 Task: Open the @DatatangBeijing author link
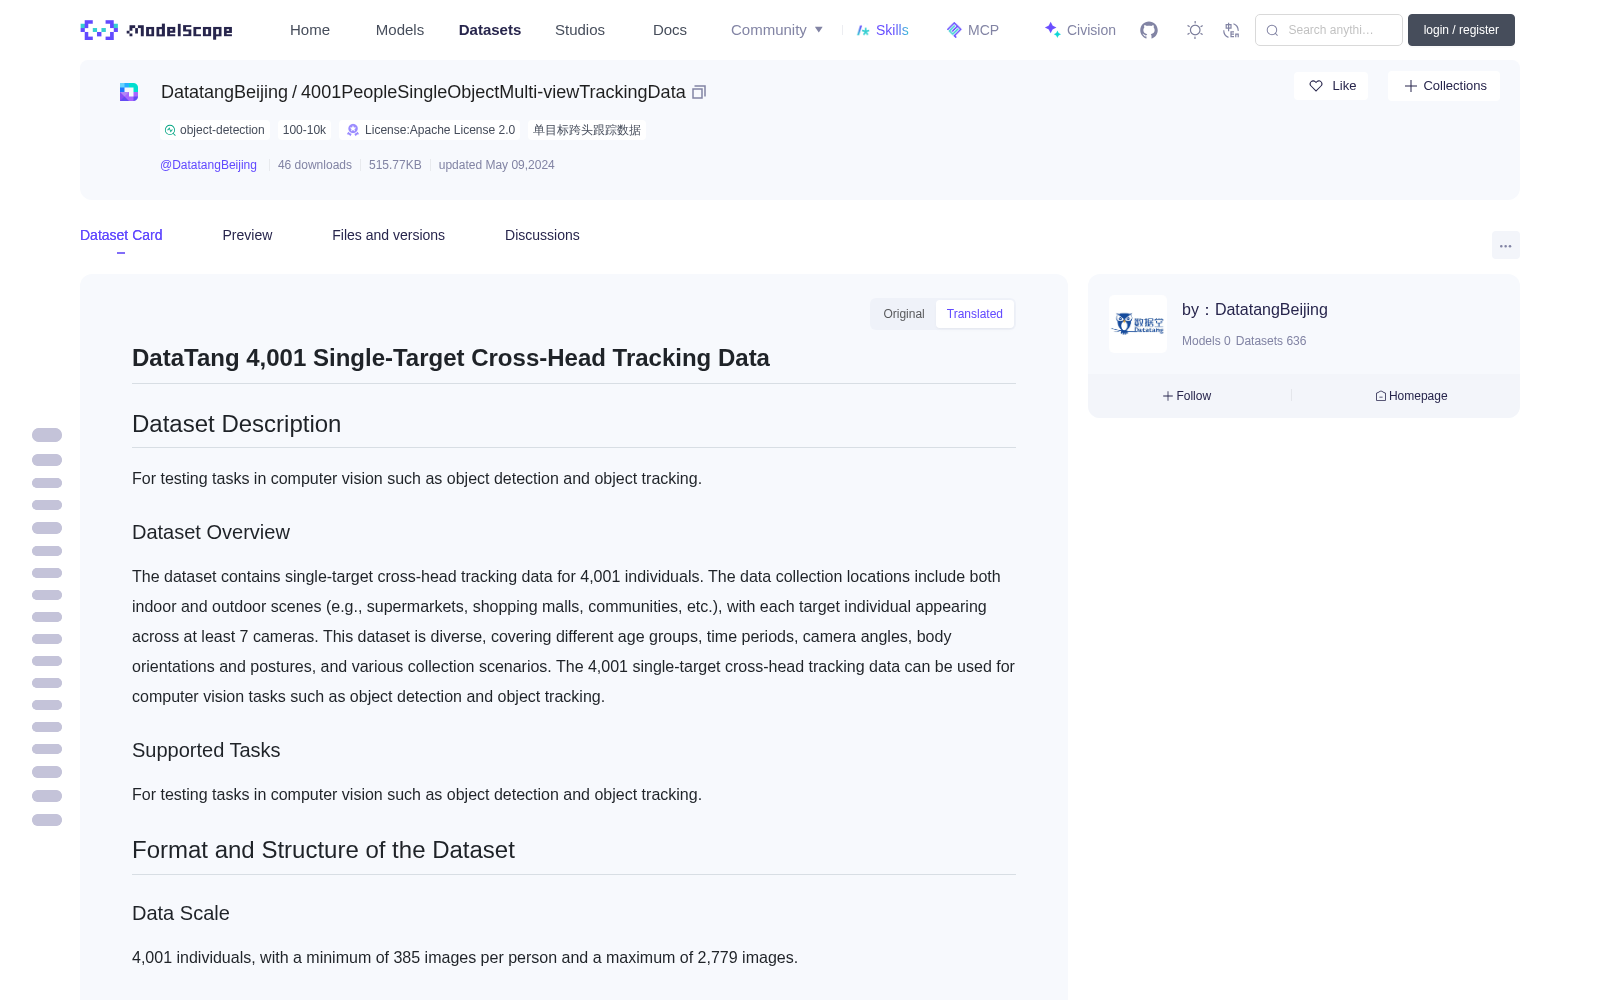[x=208, y=165]
